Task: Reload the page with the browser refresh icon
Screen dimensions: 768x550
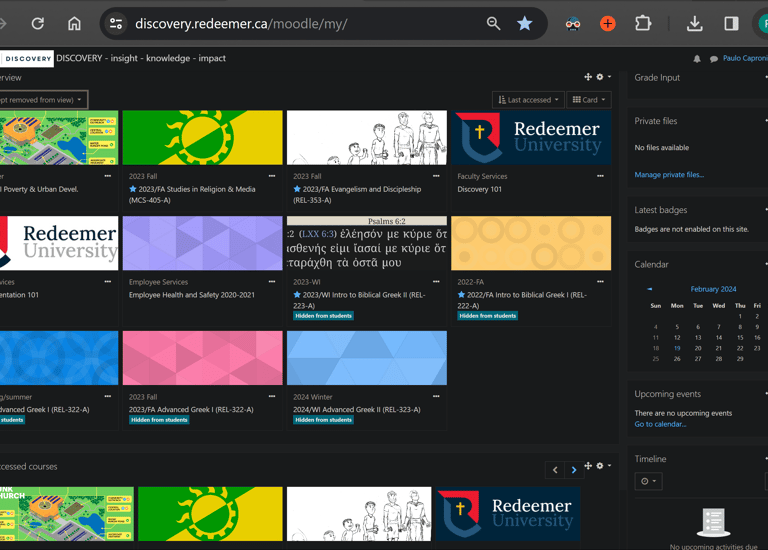Action: pyautogui.click(x=38, y=24)
